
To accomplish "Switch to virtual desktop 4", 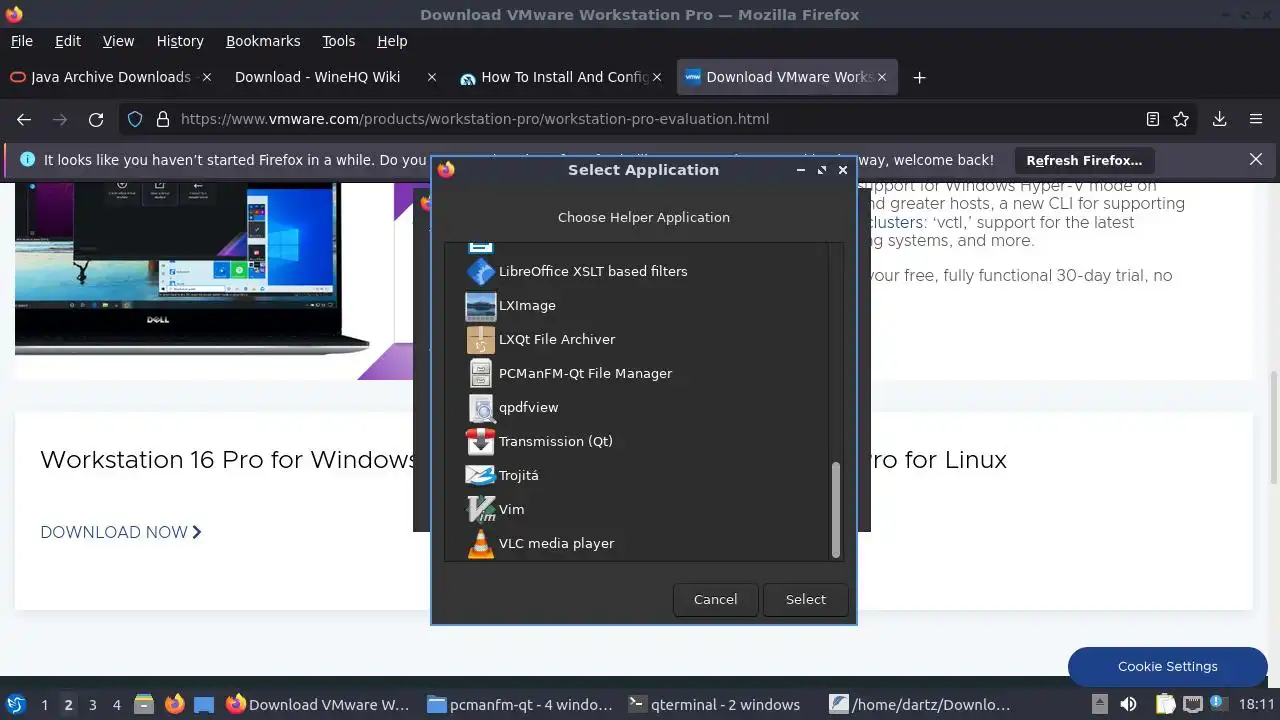I will [116, 705].
